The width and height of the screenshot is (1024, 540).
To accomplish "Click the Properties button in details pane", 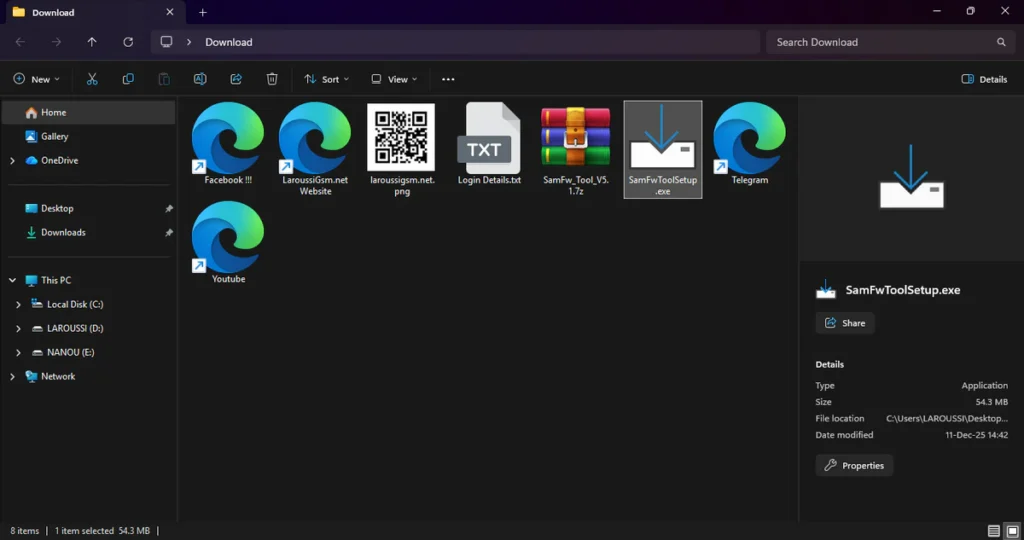I will point(854,465).
